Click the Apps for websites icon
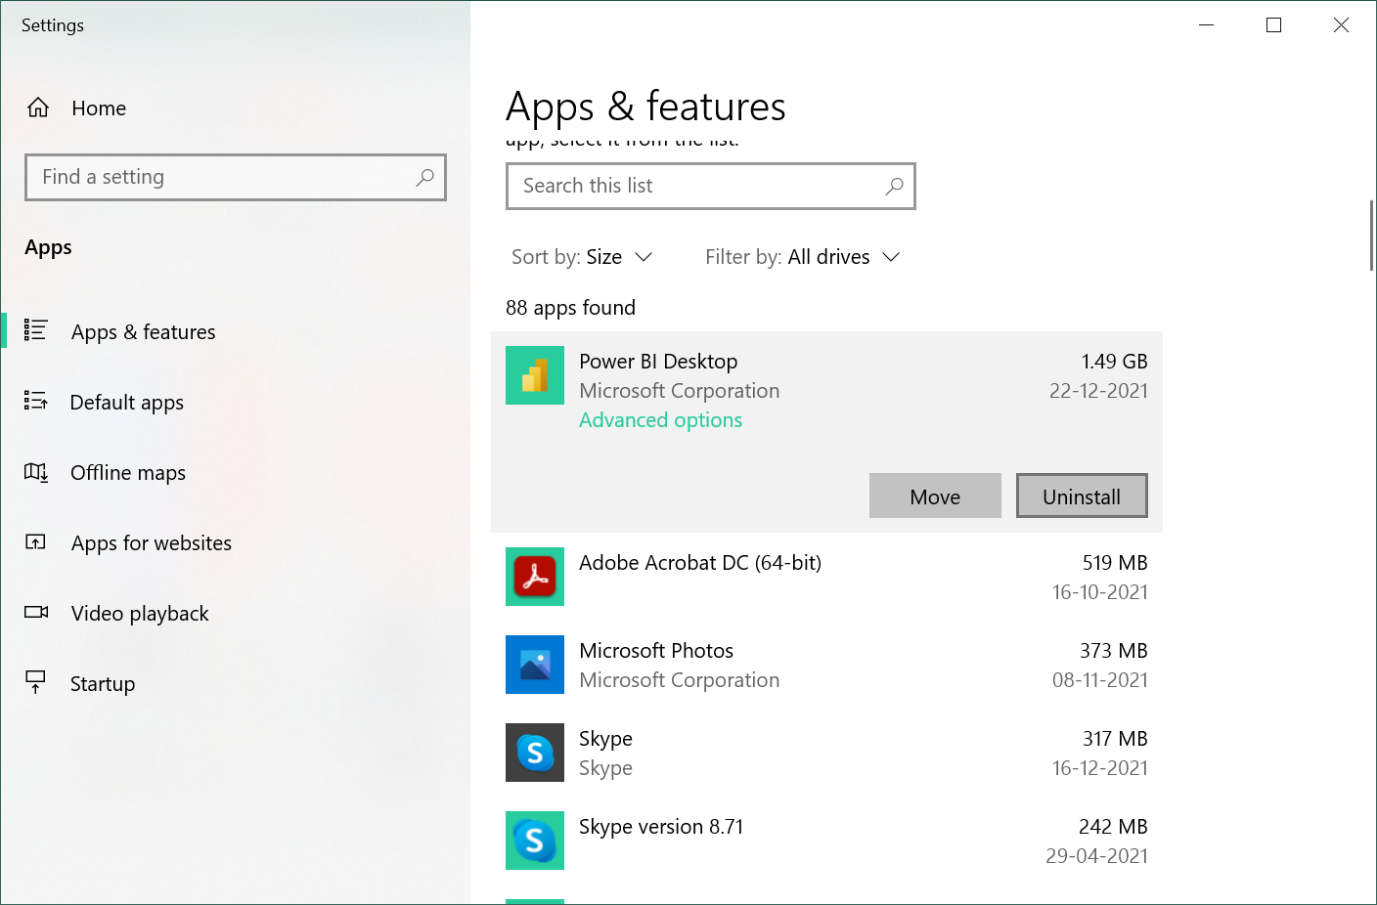 (36, 542)
